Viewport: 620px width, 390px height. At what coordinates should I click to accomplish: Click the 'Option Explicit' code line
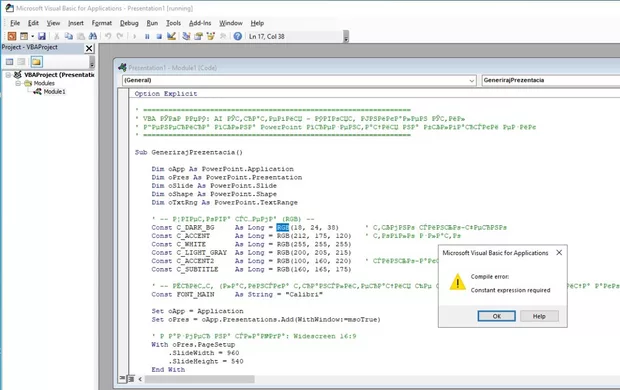[166, 94]
